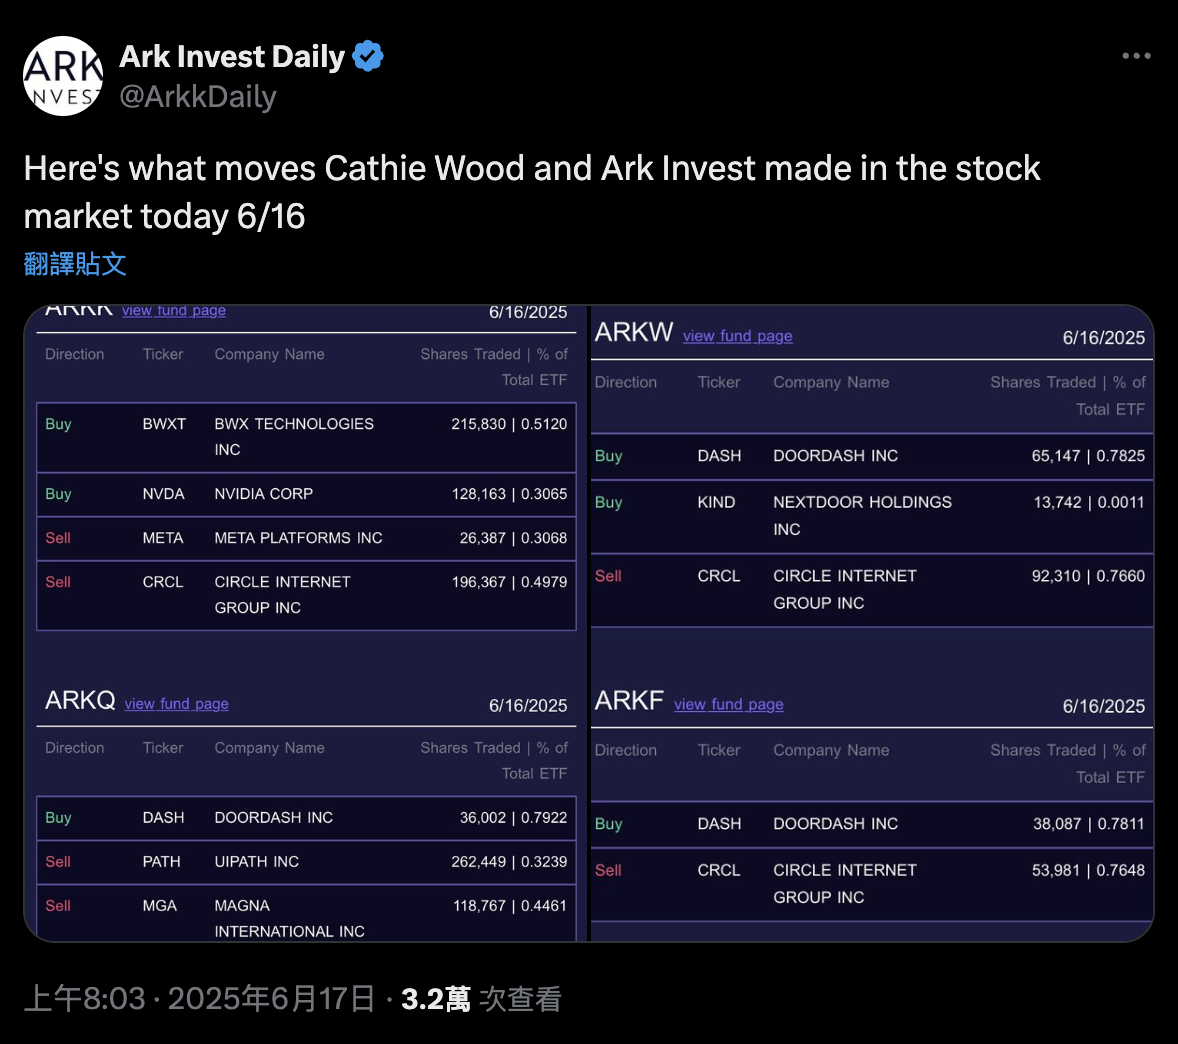Open the ARKK "view fund page" link
The width and height of the screenshot is (1178, 1044).
click(173, 310)
